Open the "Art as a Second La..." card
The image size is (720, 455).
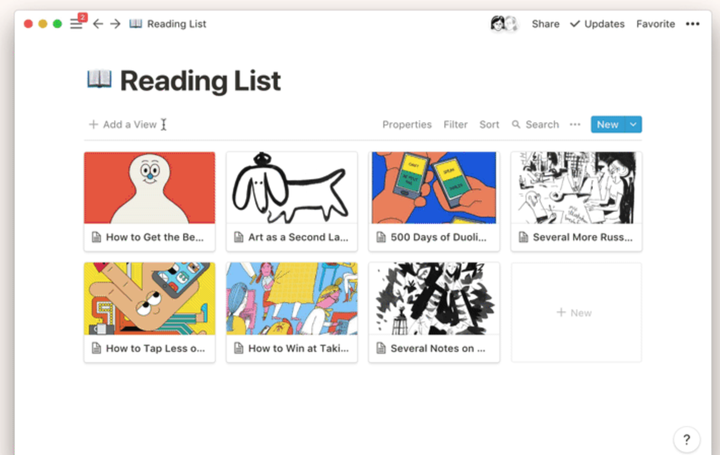[291, 201]
